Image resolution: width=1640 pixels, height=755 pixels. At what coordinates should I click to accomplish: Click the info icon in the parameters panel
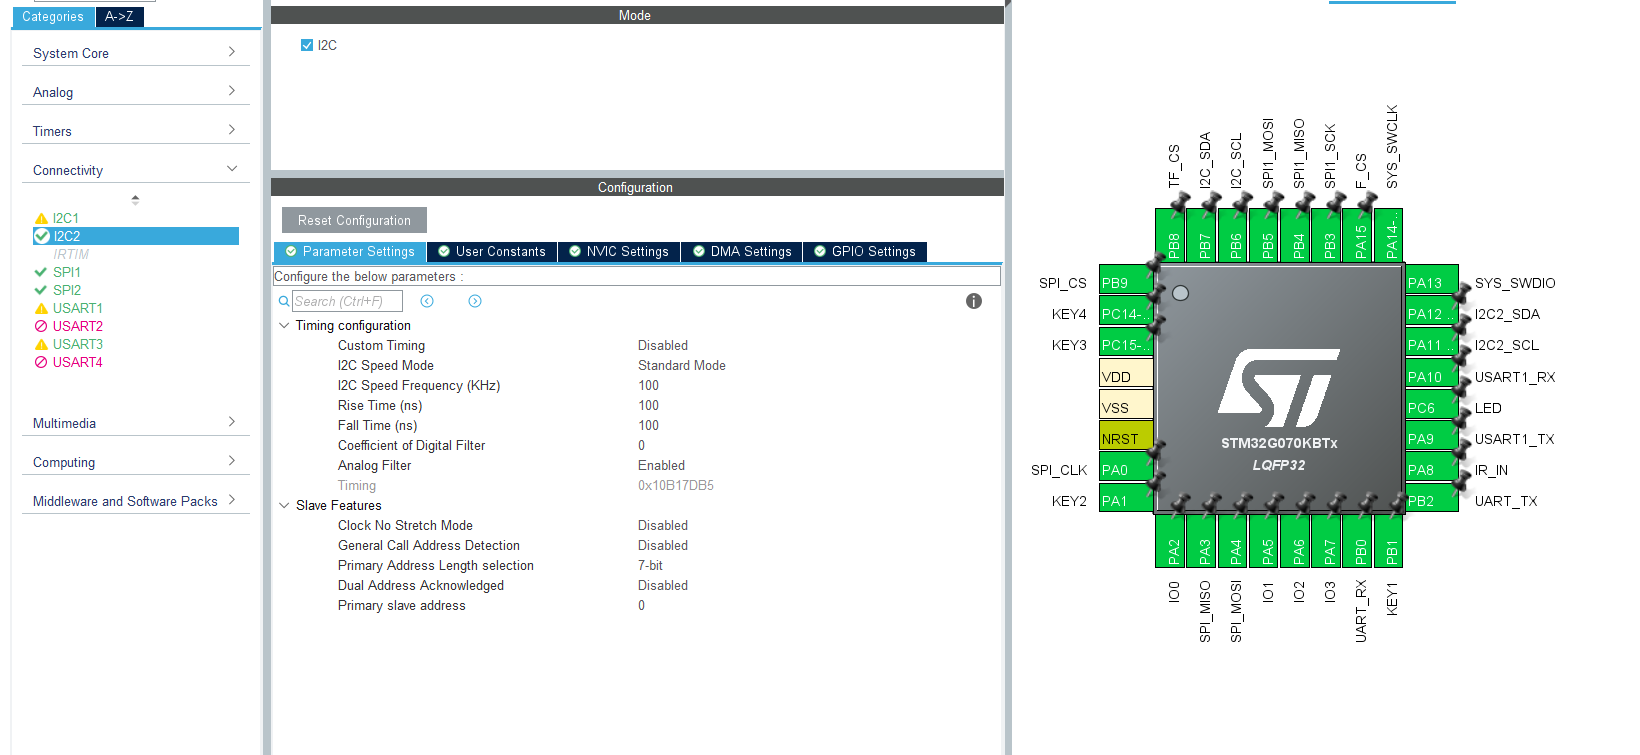(x=974, y=301)
